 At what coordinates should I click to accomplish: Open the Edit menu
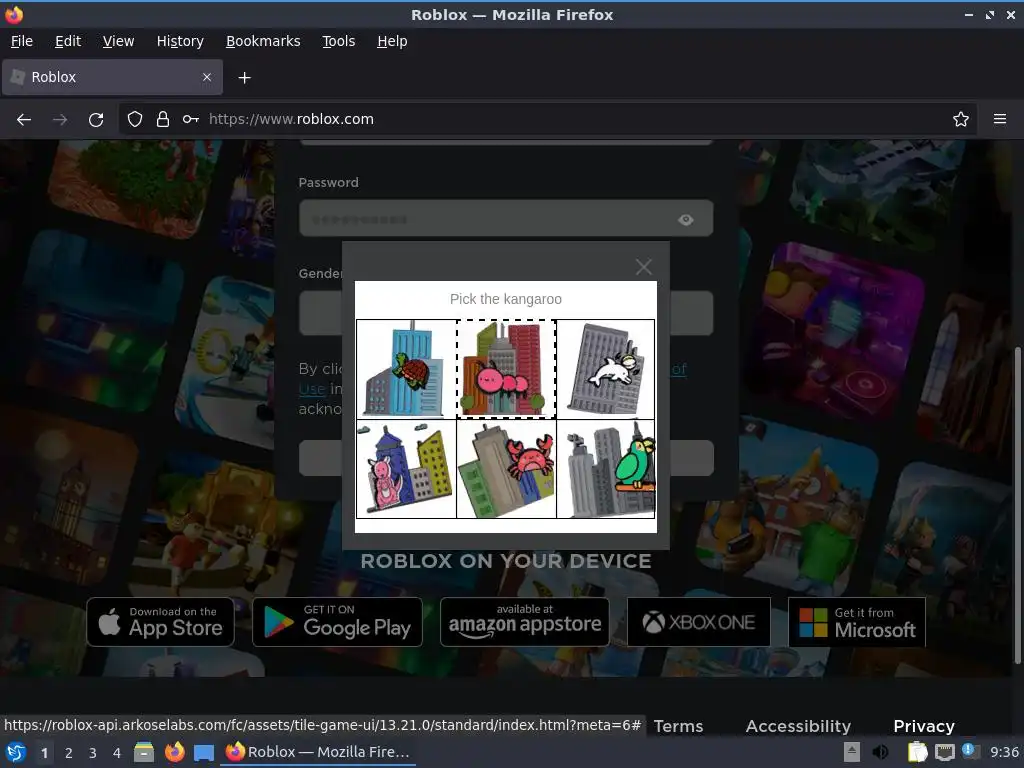click(68, 41)
